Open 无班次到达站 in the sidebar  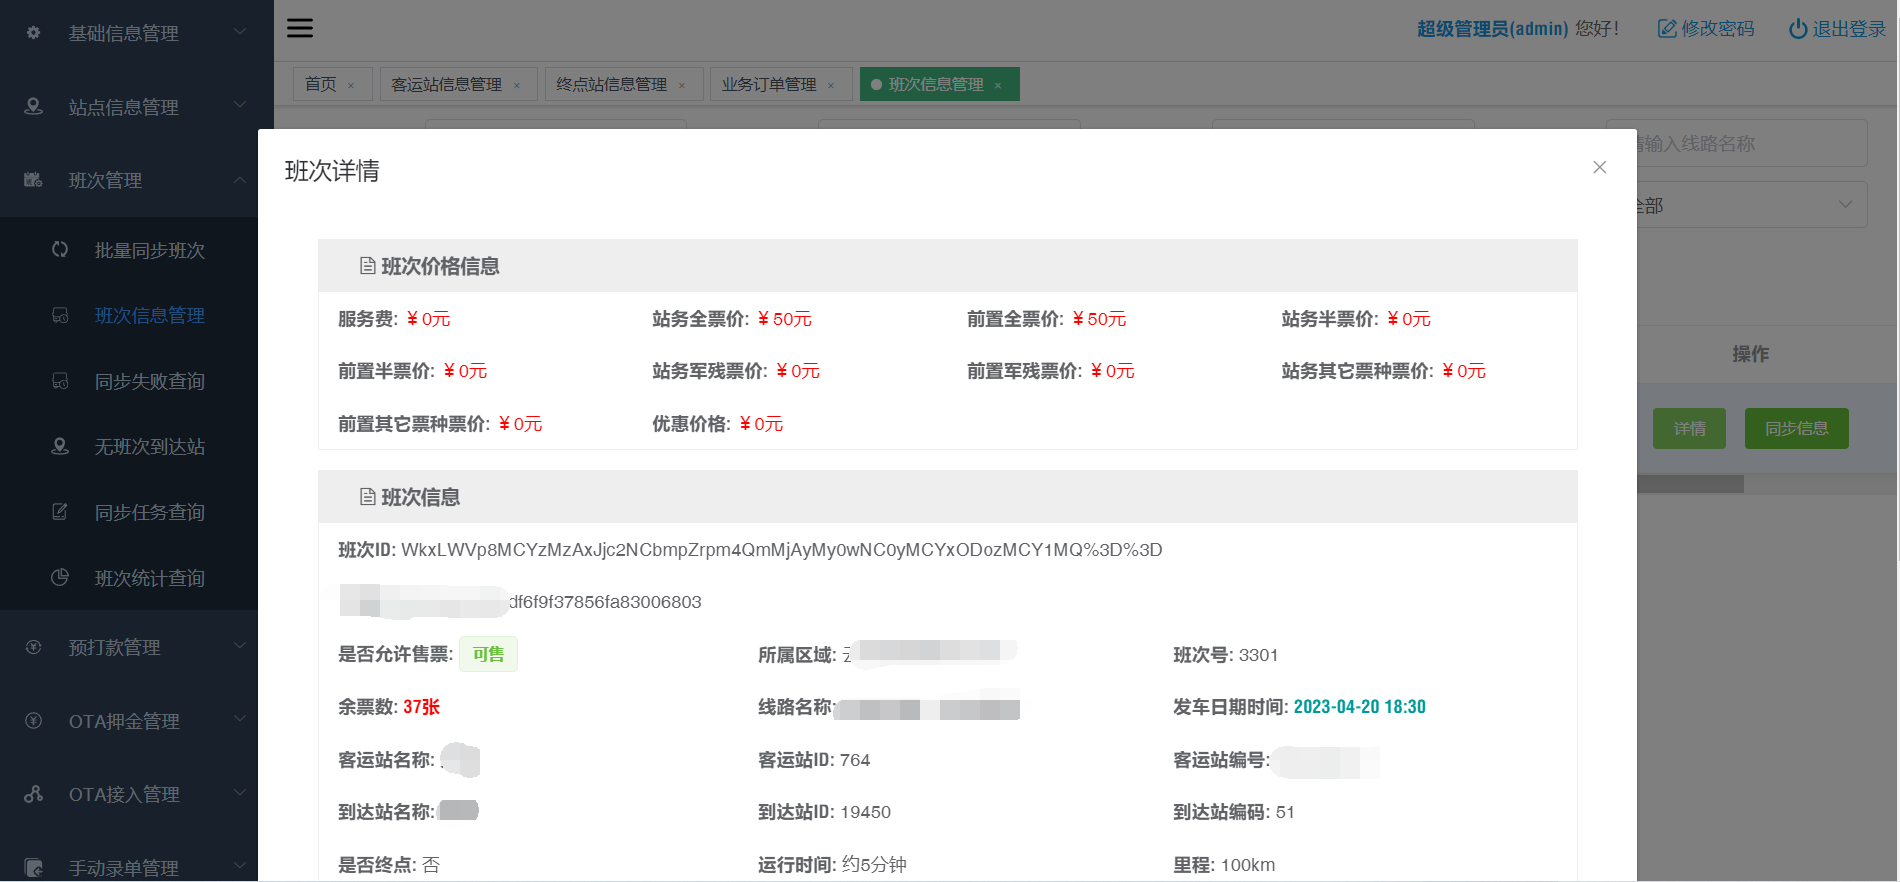pos(150,446)
